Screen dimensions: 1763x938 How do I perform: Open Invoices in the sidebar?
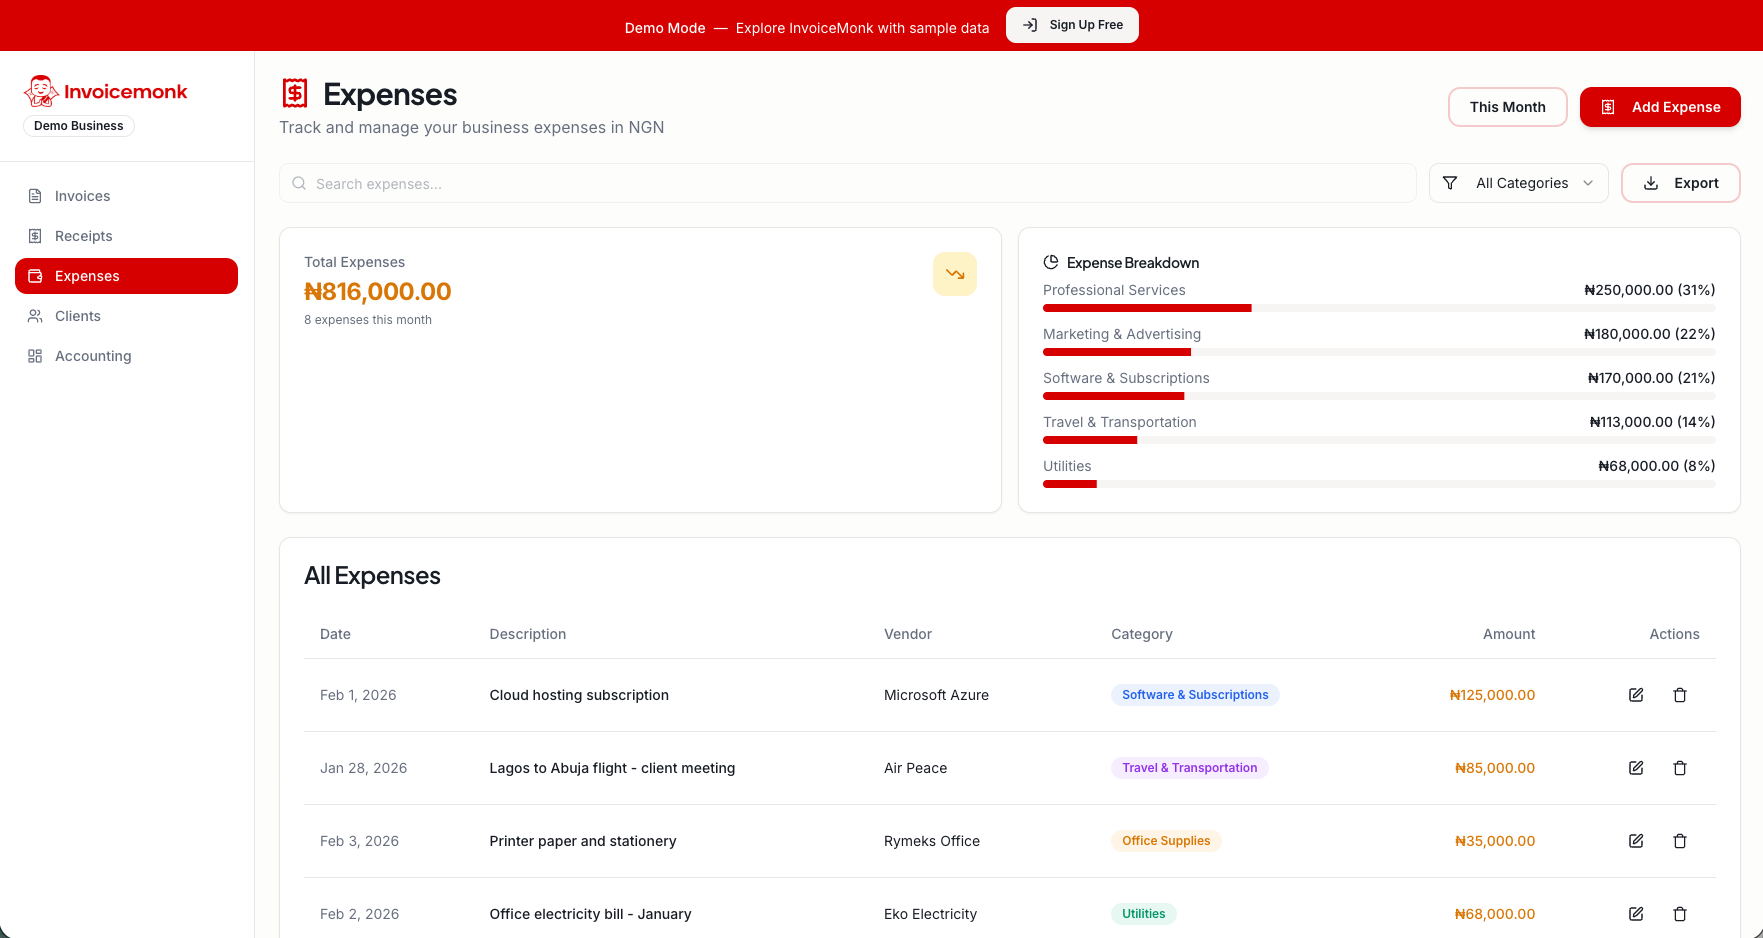click(x=126, y=196)
